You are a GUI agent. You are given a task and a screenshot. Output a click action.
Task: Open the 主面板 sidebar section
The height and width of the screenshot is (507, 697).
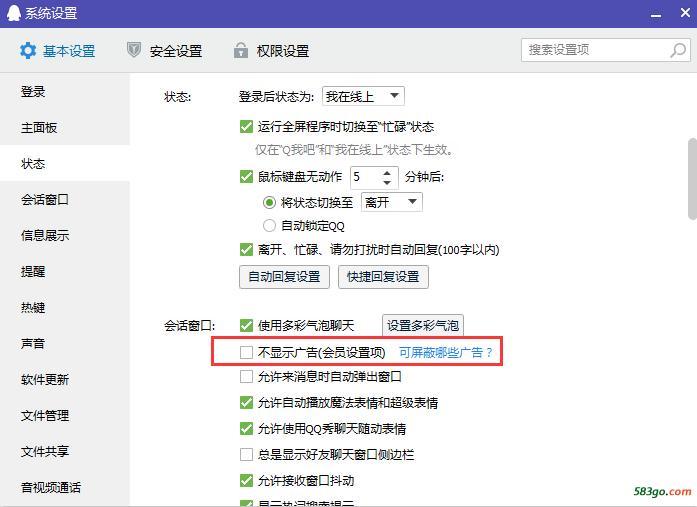pos(65,128)
